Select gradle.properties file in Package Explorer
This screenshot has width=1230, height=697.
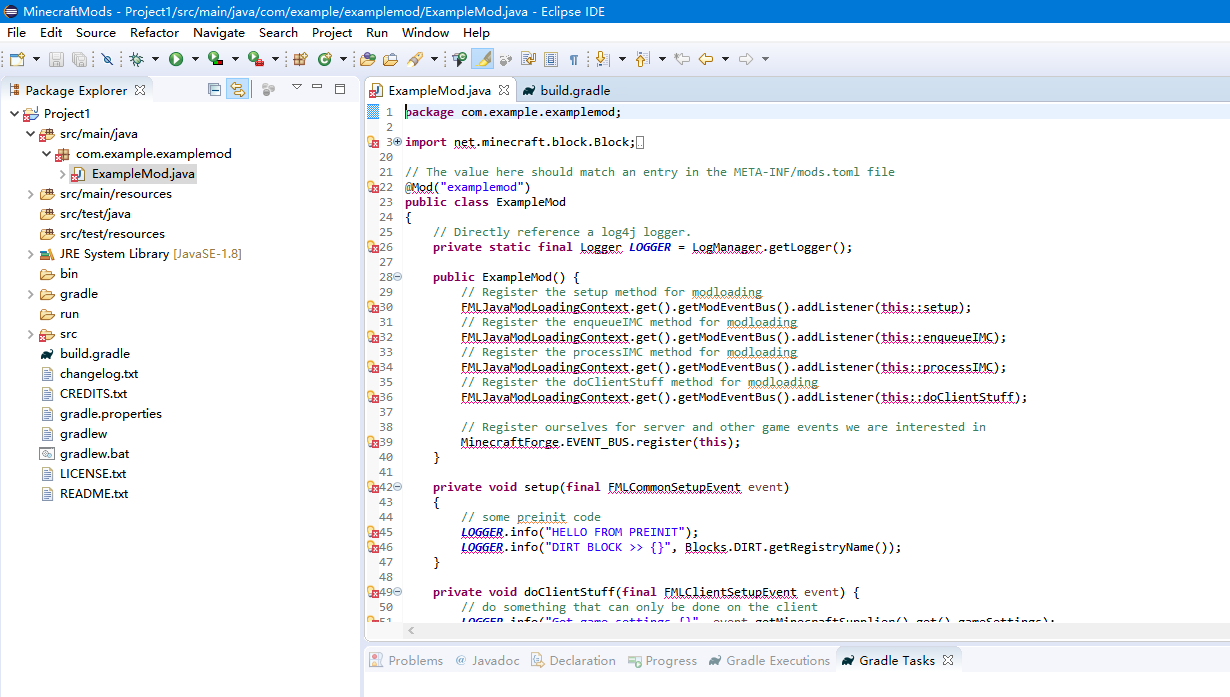110,414
